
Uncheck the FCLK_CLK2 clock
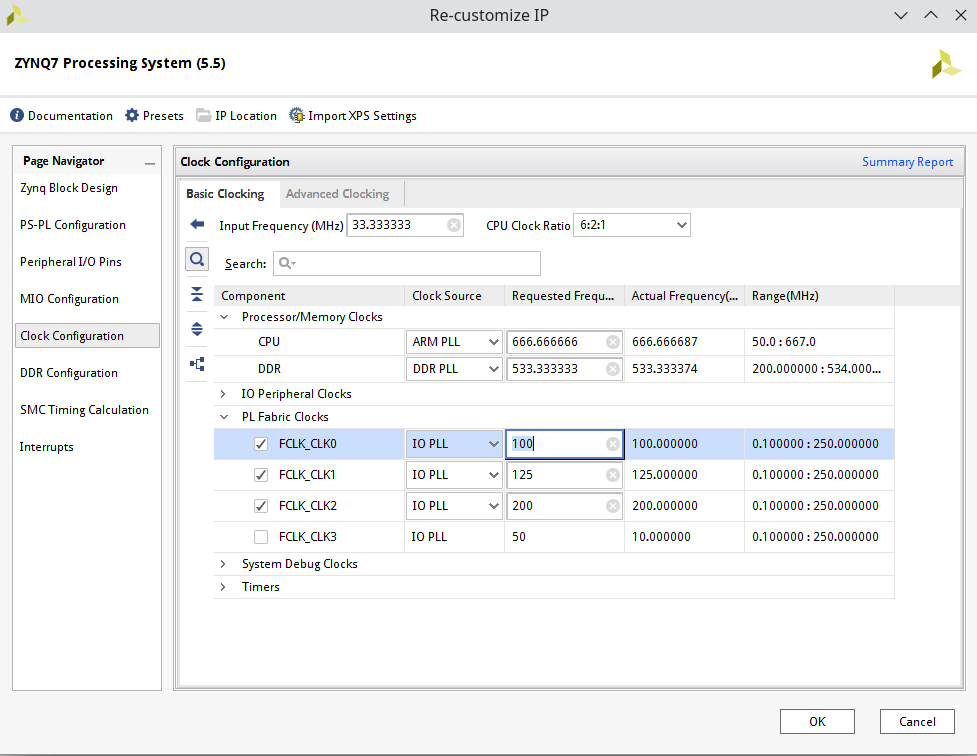pyautogui.click(x=261, y=505)
